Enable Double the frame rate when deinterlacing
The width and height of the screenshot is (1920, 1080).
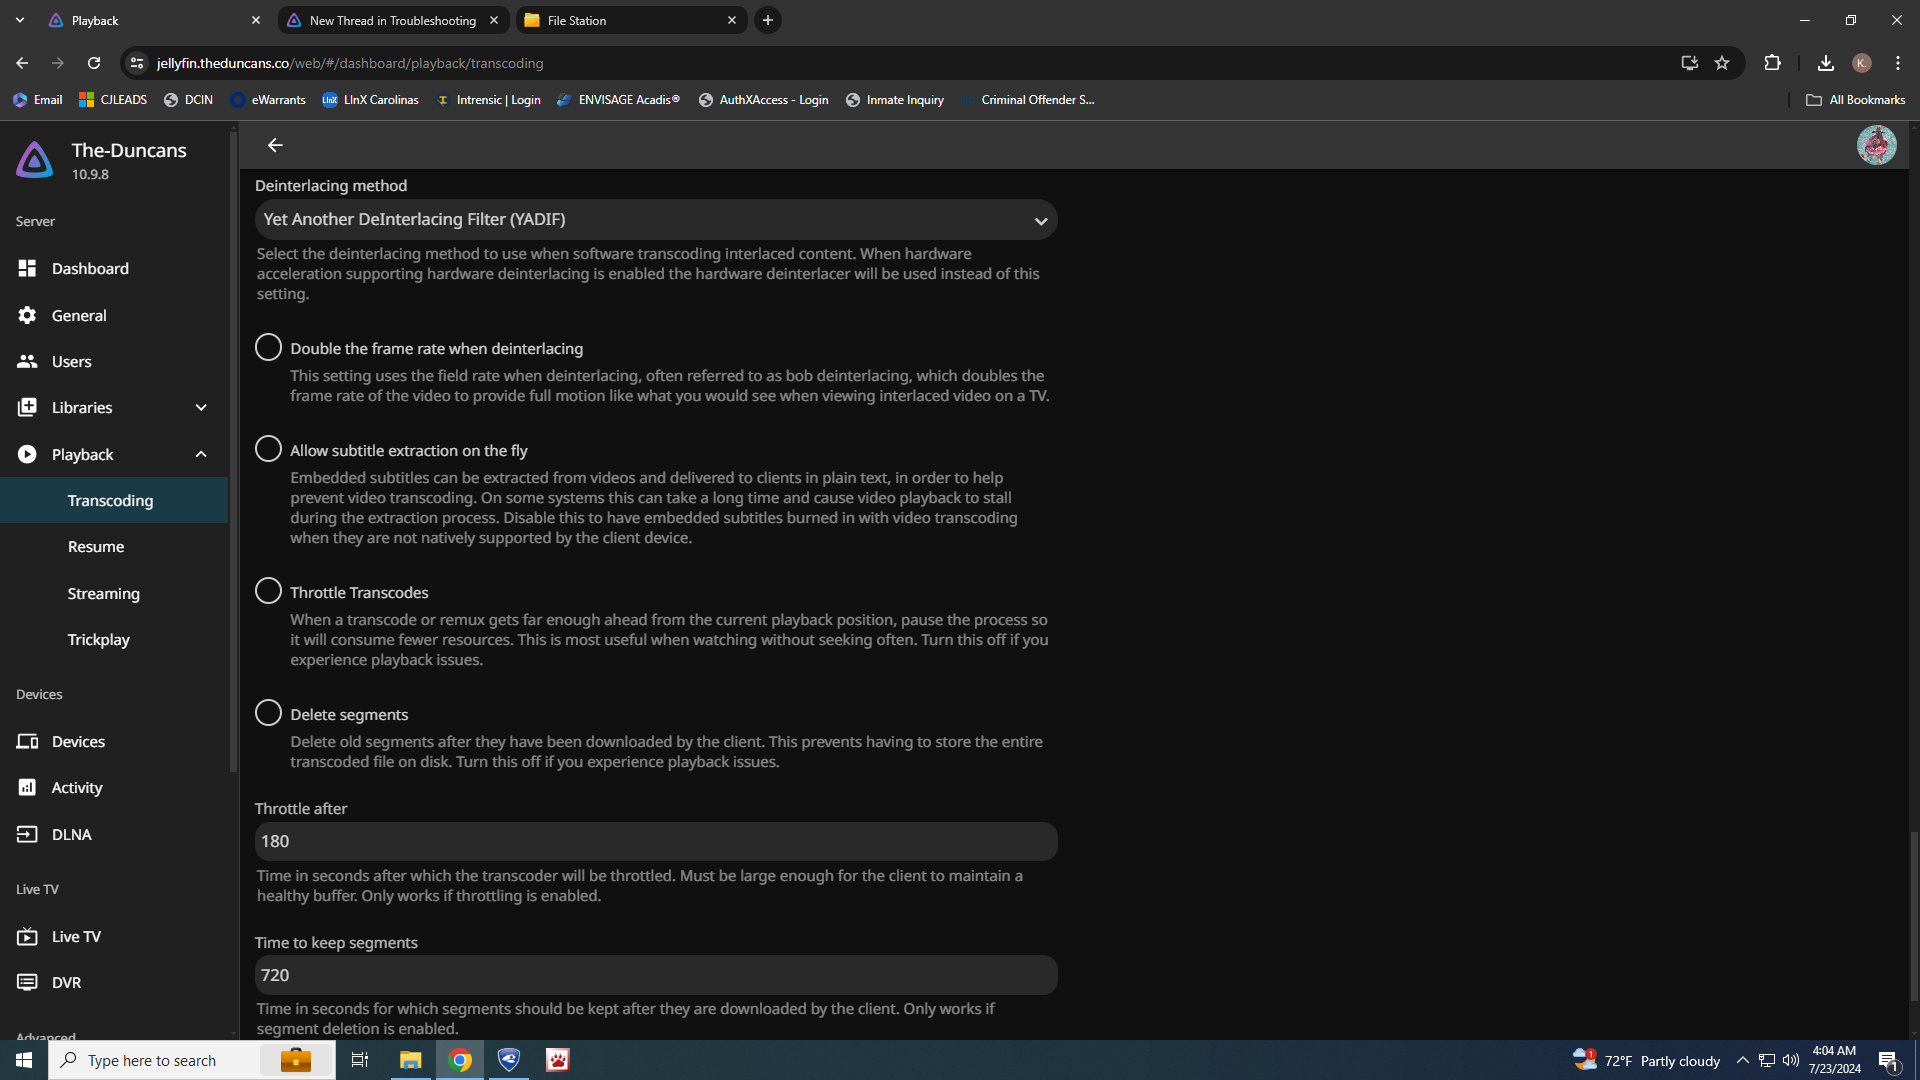click(268, 347)
